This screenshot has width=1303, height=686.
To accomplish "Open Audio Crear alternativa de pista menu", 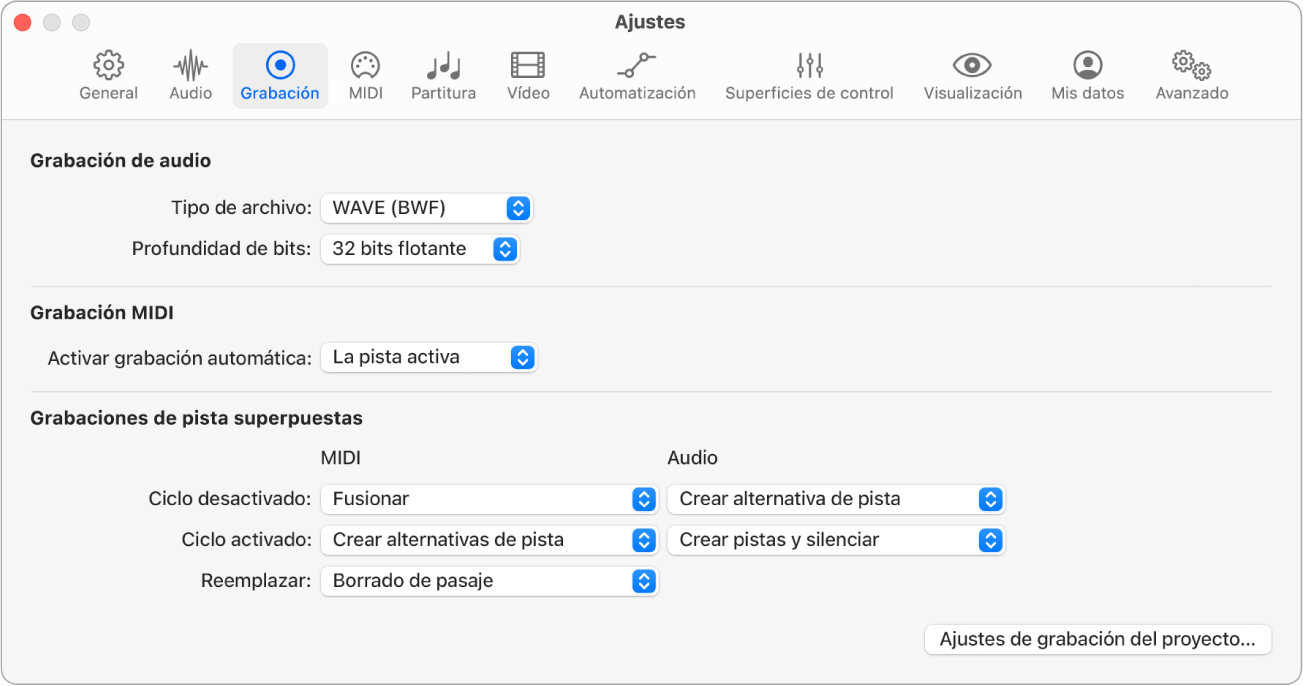I will [x=835, y=499].
